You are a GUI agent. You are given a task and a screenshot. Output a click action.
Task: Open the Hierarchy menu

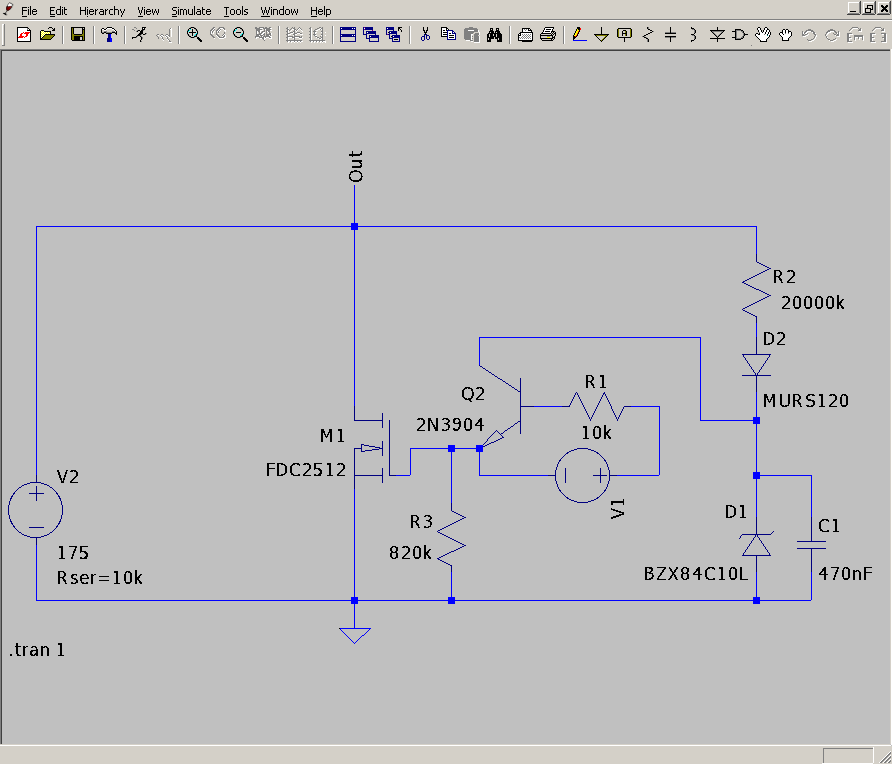[102, 11]
